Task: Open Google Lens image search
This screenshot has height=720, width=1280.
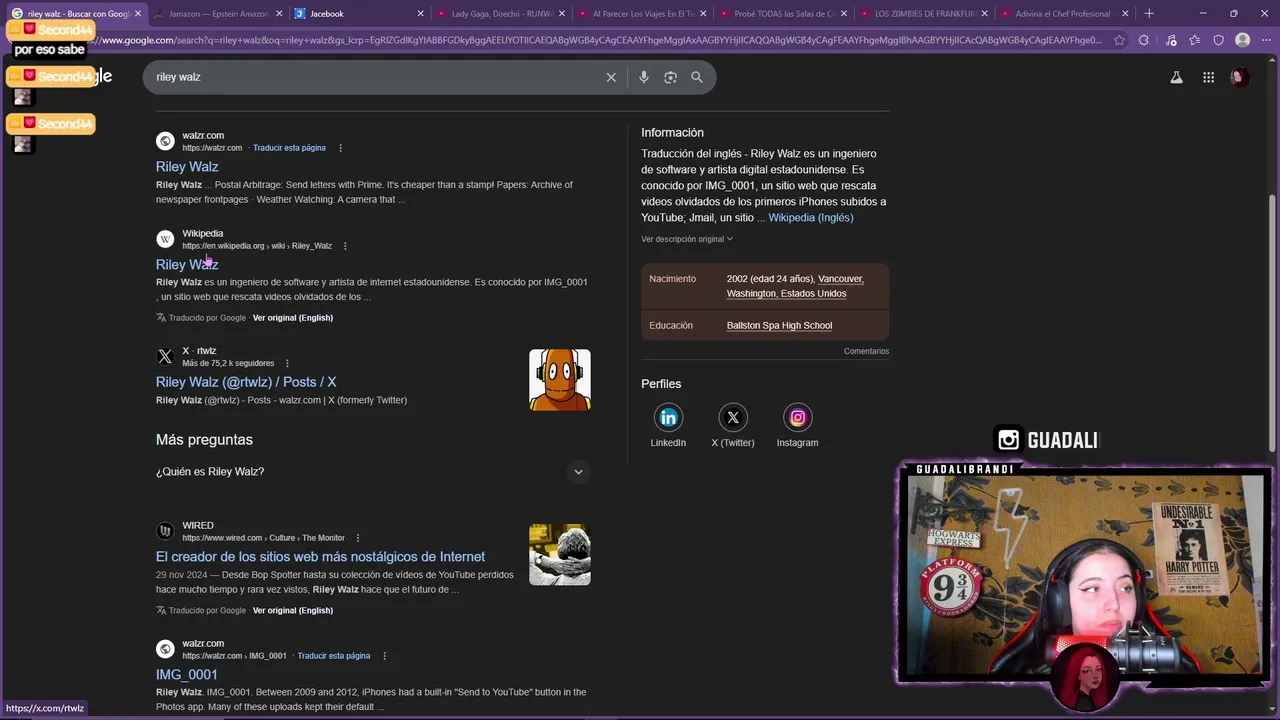Action: [x=670, y=77]
